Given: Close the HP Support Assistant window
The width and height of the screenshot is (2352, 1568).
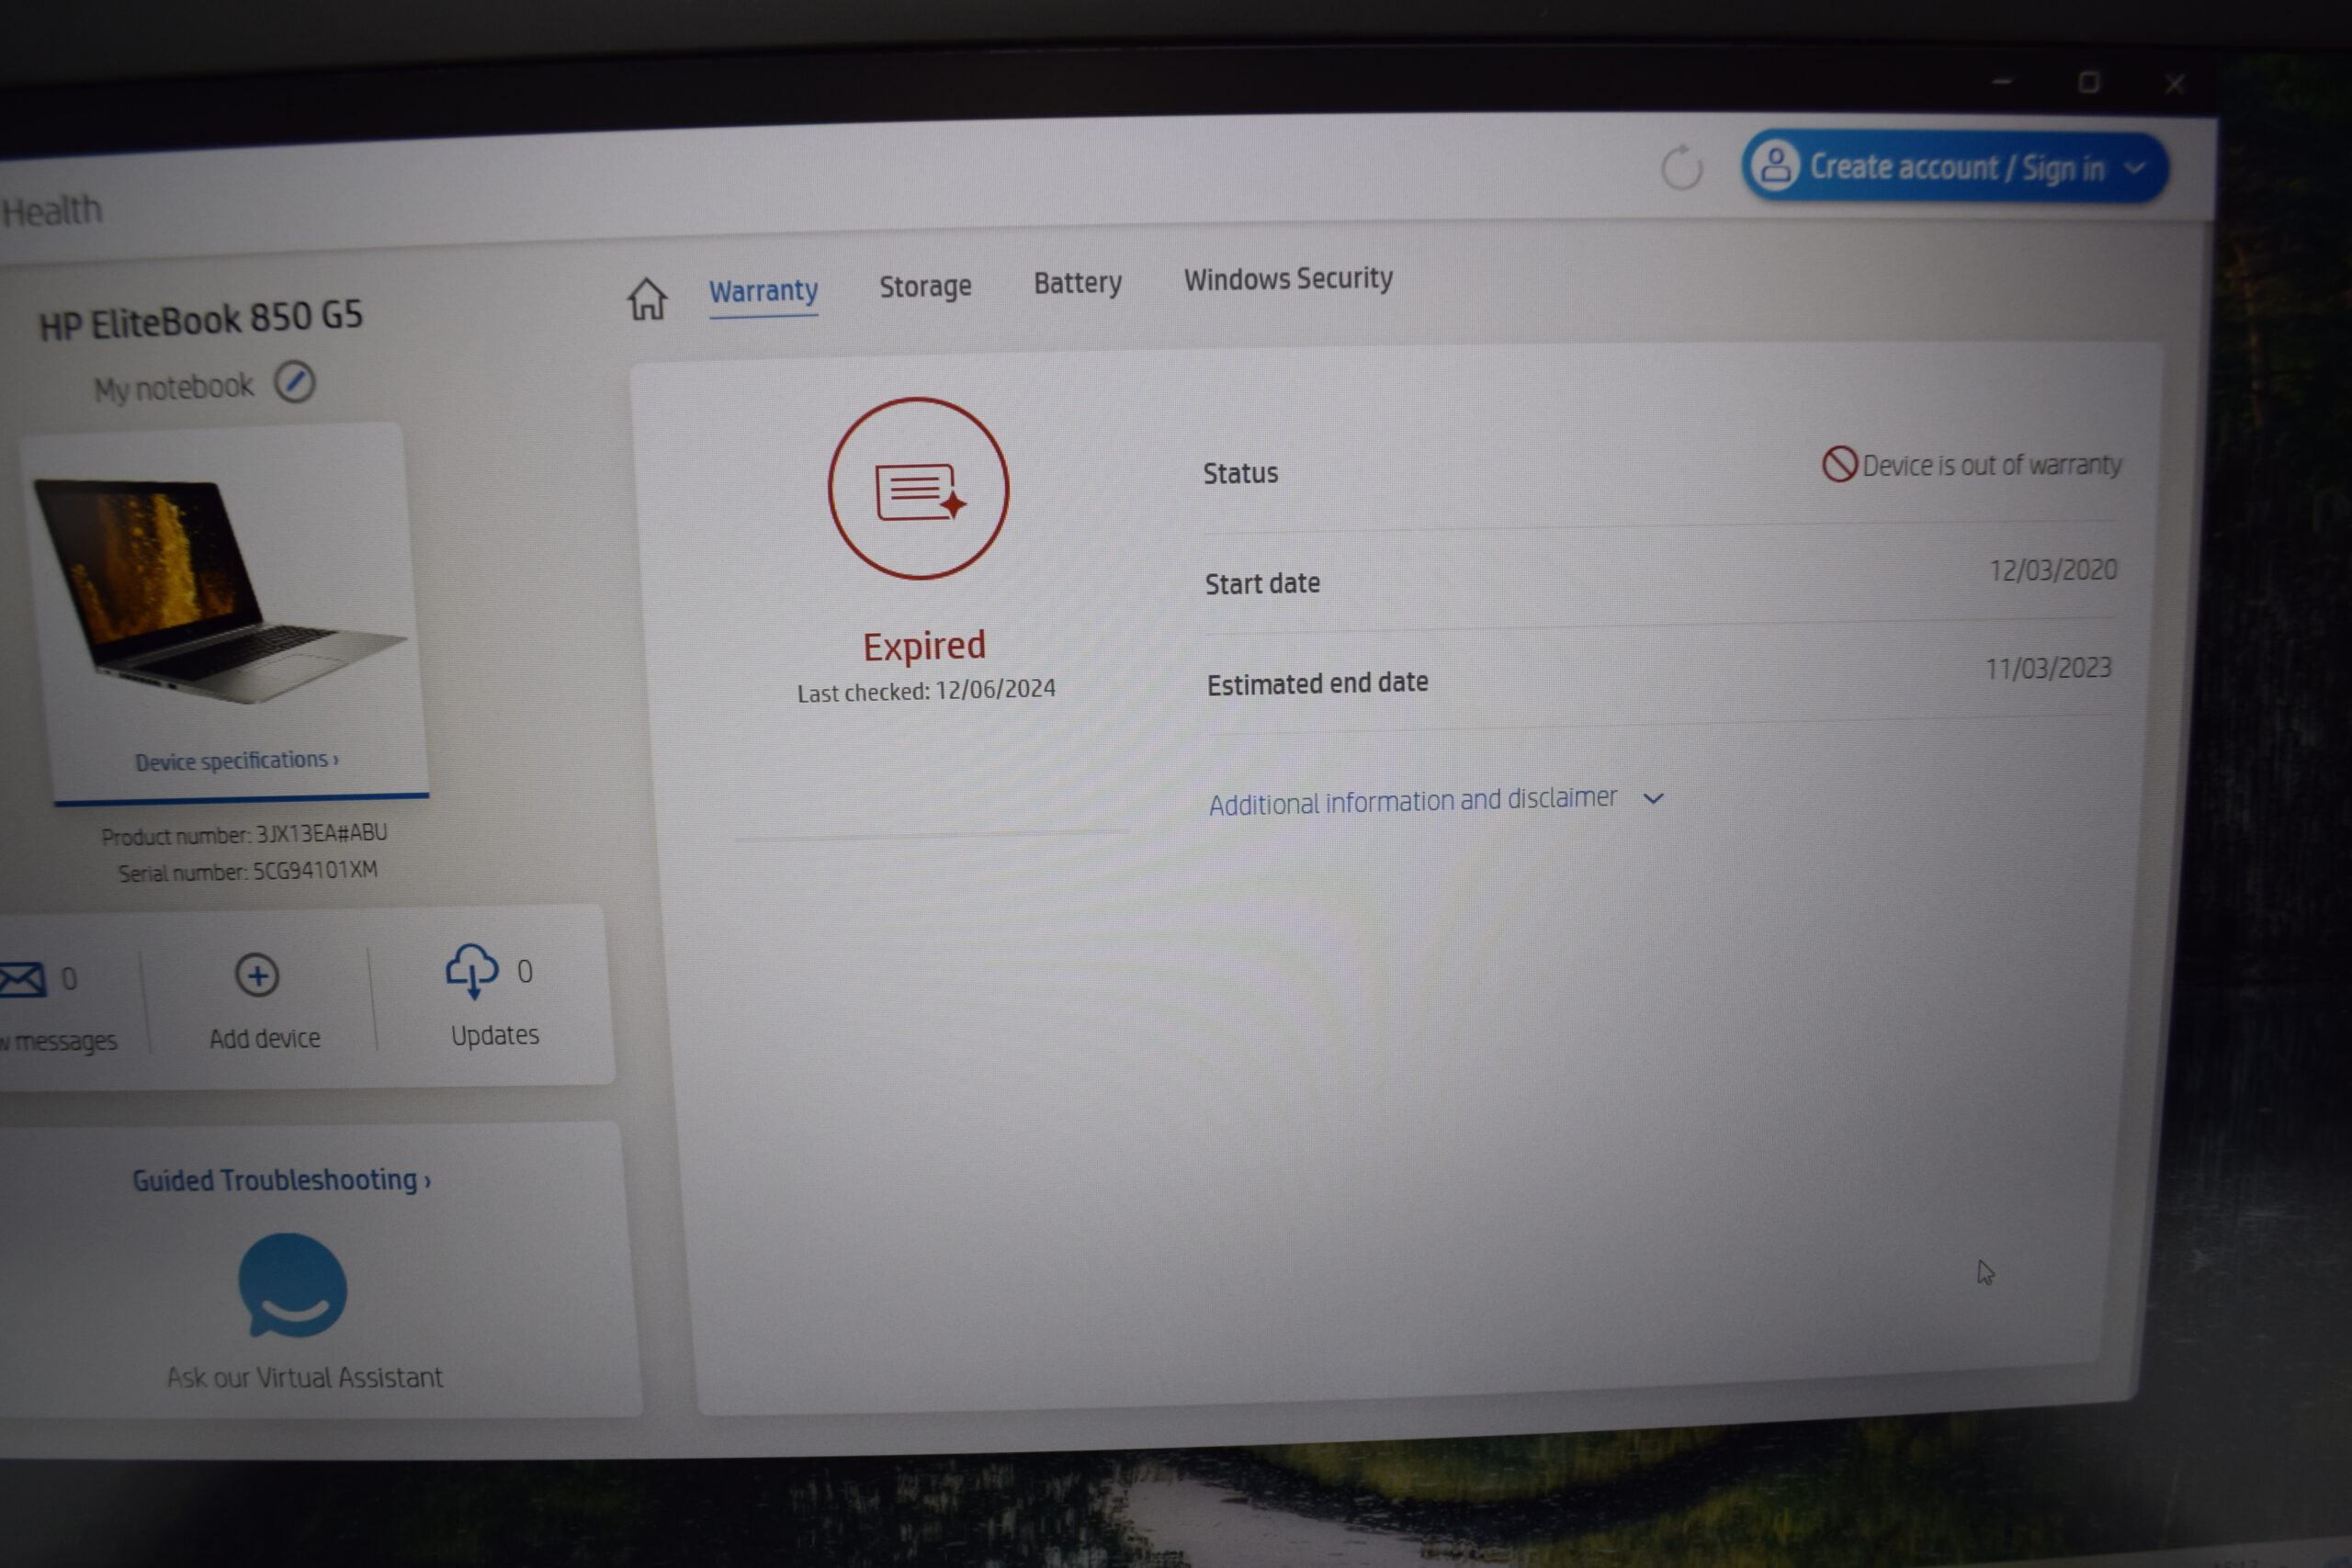Looking at the screenshot, I should 2174,84.
